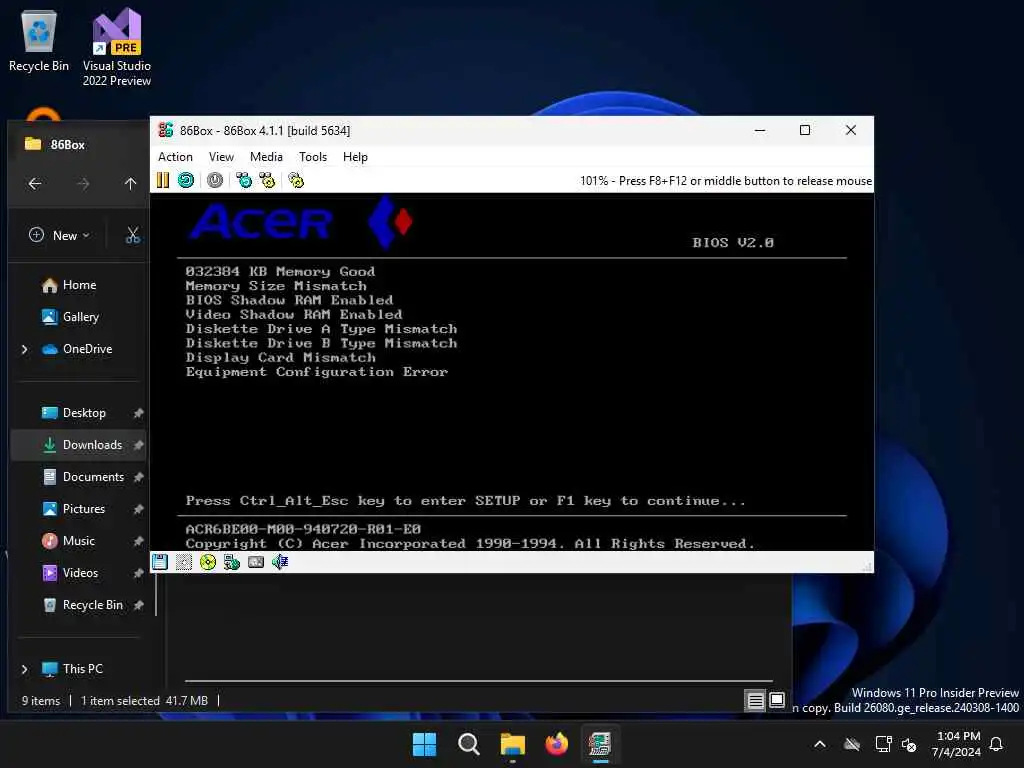Pause the 86Box emulation

coord(163,180)
